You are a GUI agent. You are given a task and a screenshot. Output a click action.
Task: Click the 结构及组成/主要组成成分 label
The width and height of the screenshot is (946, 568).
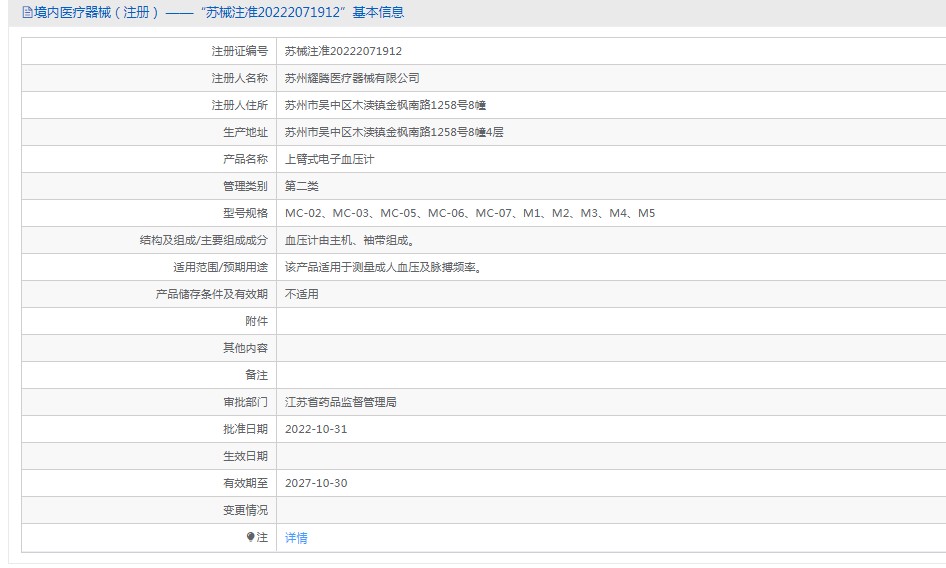[x=204, y=240]
